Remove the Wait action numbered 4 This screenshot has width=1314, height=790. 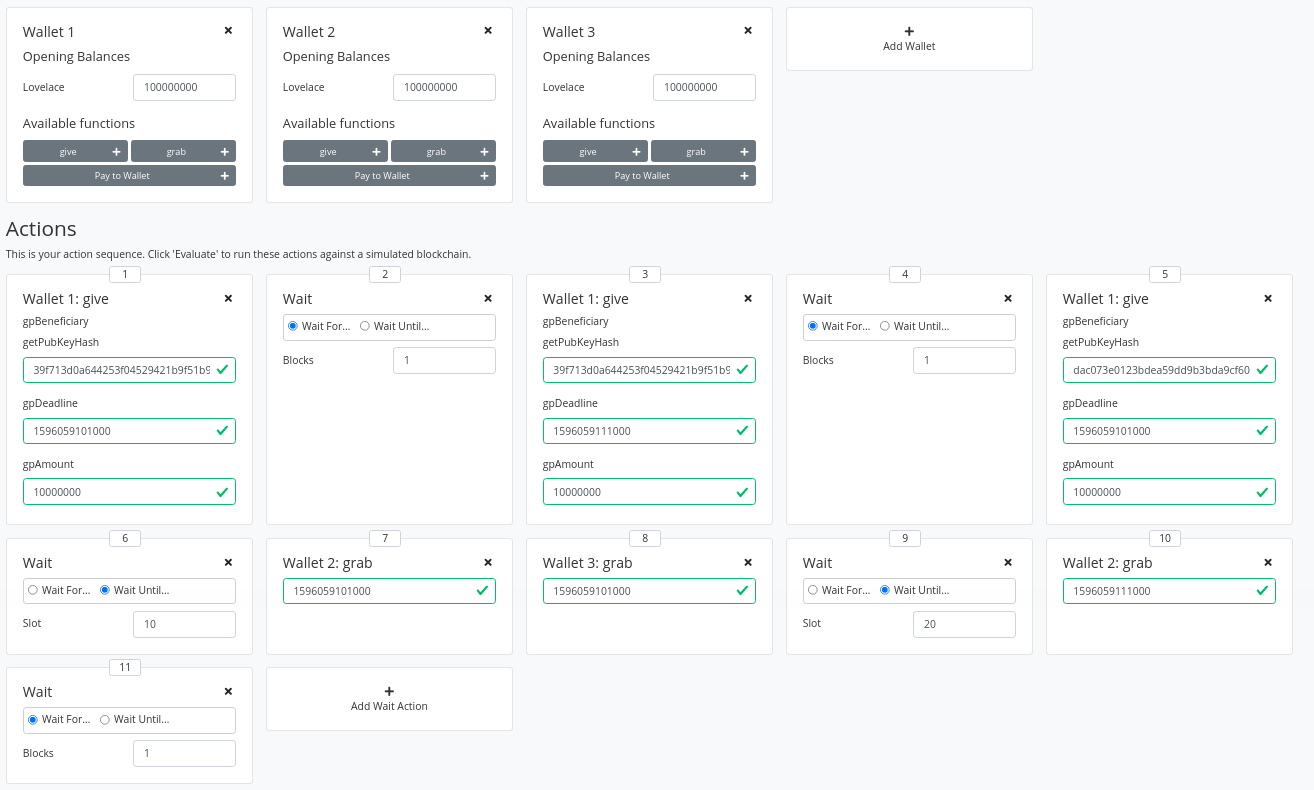pyautogui.click(x=1008, y=298)
